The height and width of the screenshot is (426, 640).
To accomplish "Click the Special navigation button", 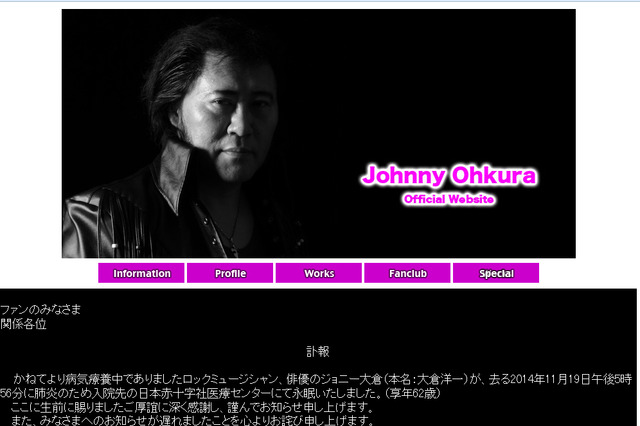I will coord(496,273).
